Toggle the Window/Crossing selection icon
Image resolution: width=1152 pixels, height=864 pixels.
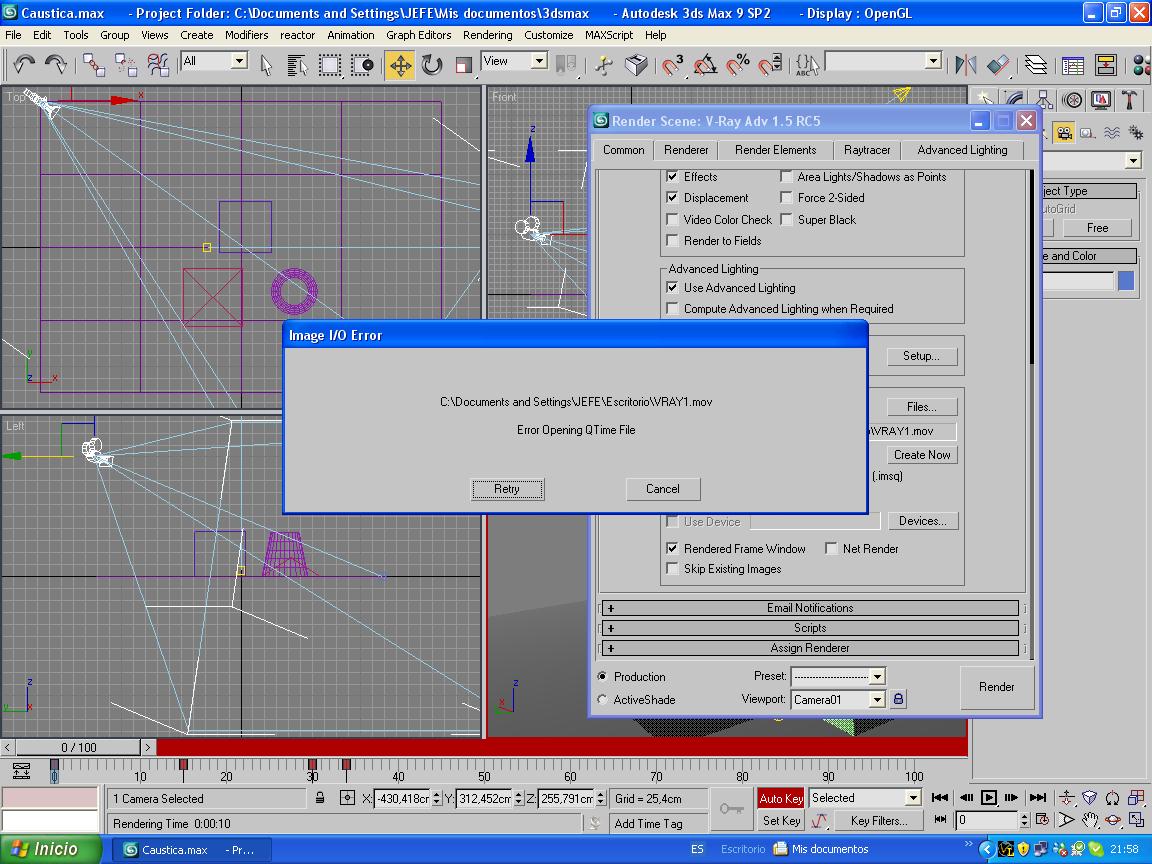(x=362, y=65)
